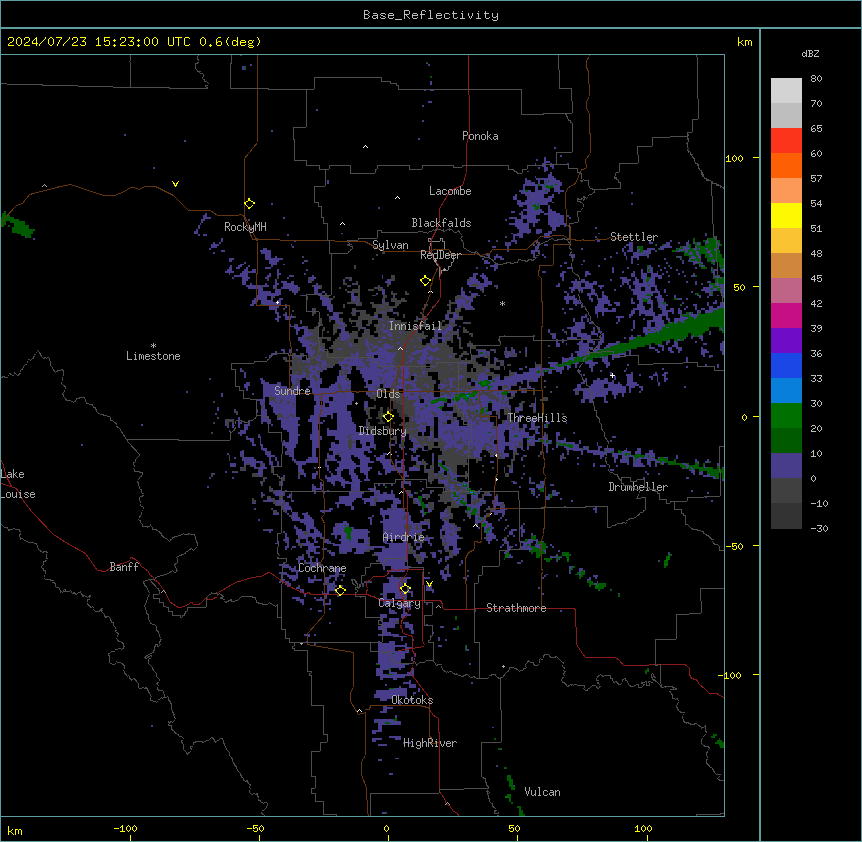Screen dimensions: 862x842
Task: Click the Sundre map label
Action: pyautogui.click(x=292, y=391)
